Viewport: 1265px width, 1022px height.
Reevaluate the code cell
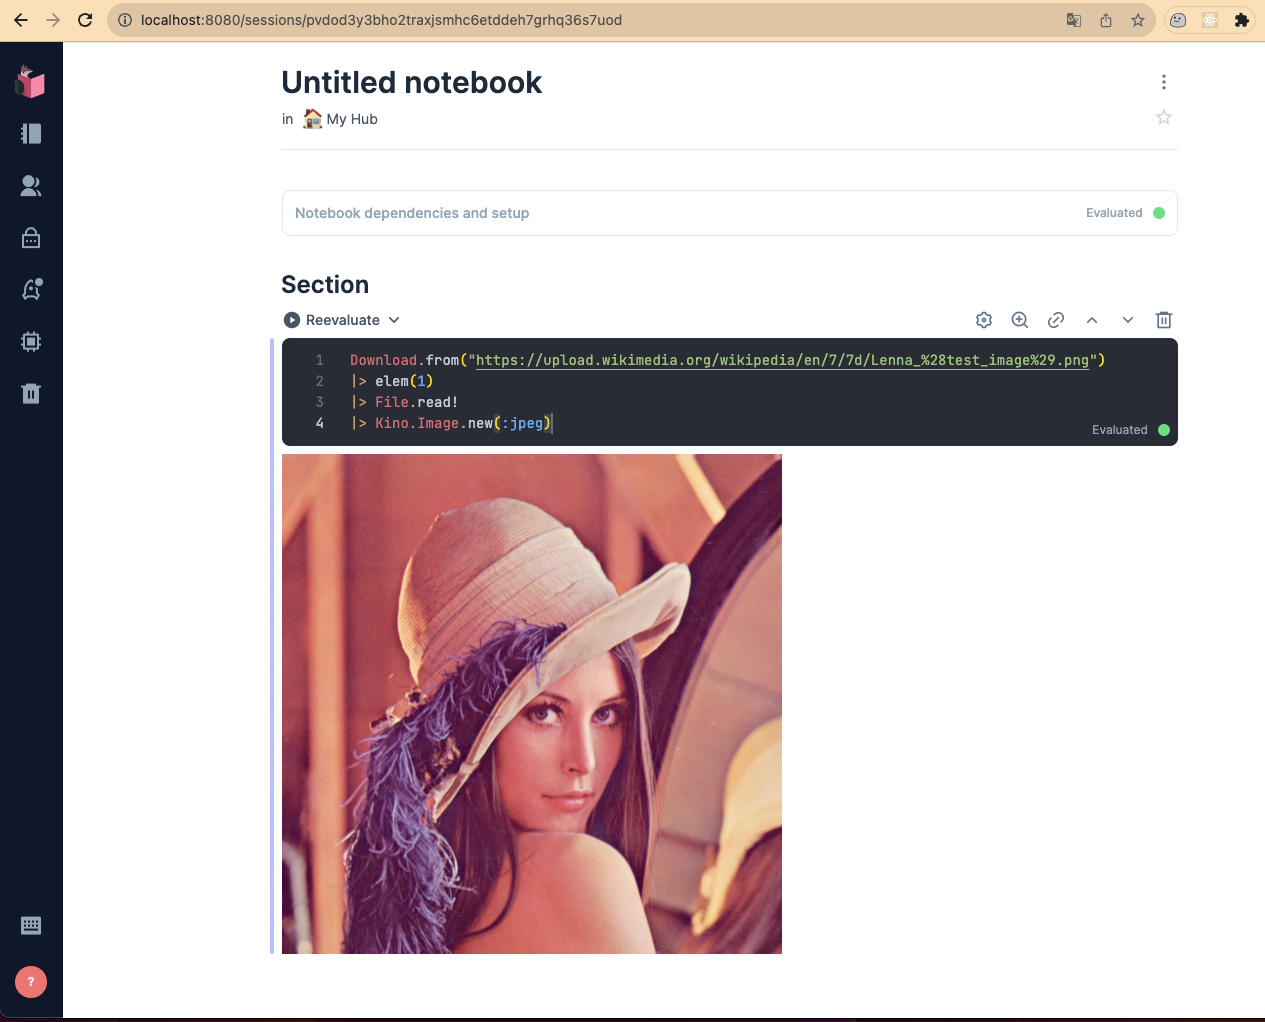click(332, 320)
